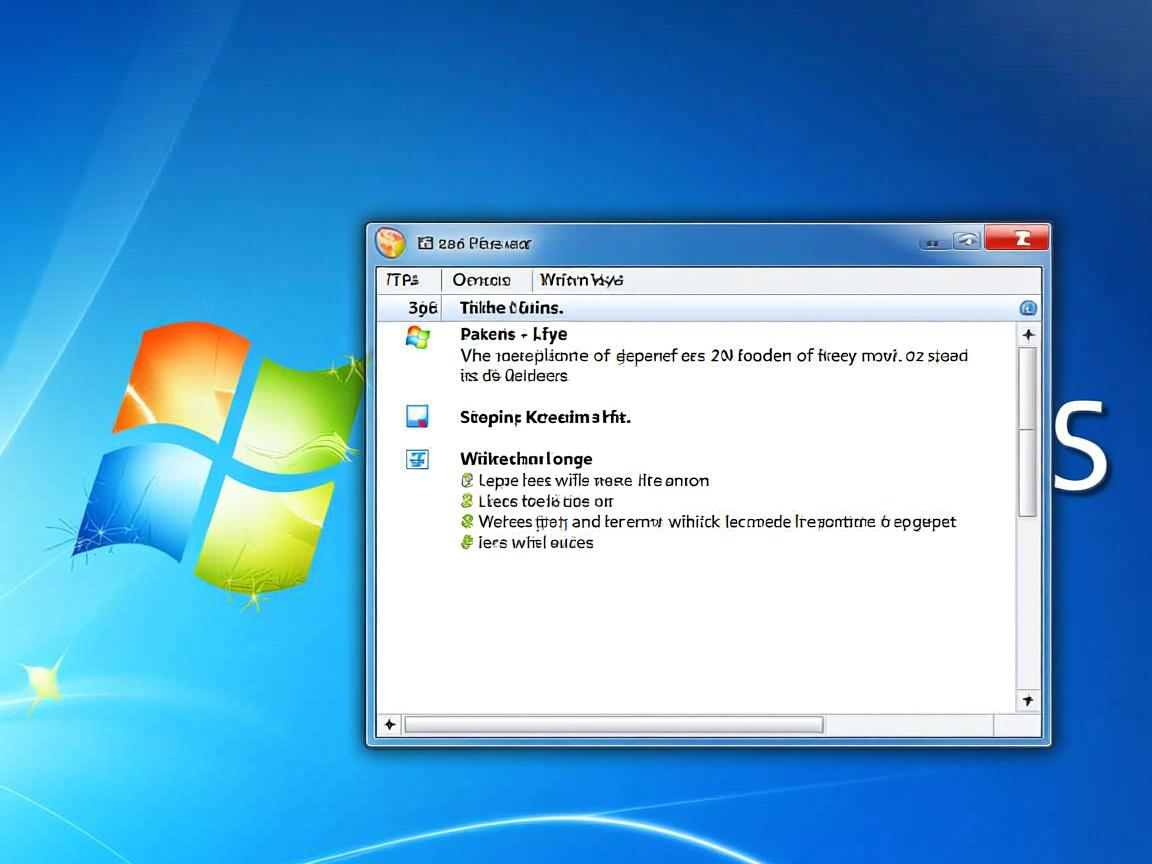The width and height of the screenshot is (1152, 864).
Task: Click the application icon in the title bar
Action: pyautogui.click(x=390, y=242)
